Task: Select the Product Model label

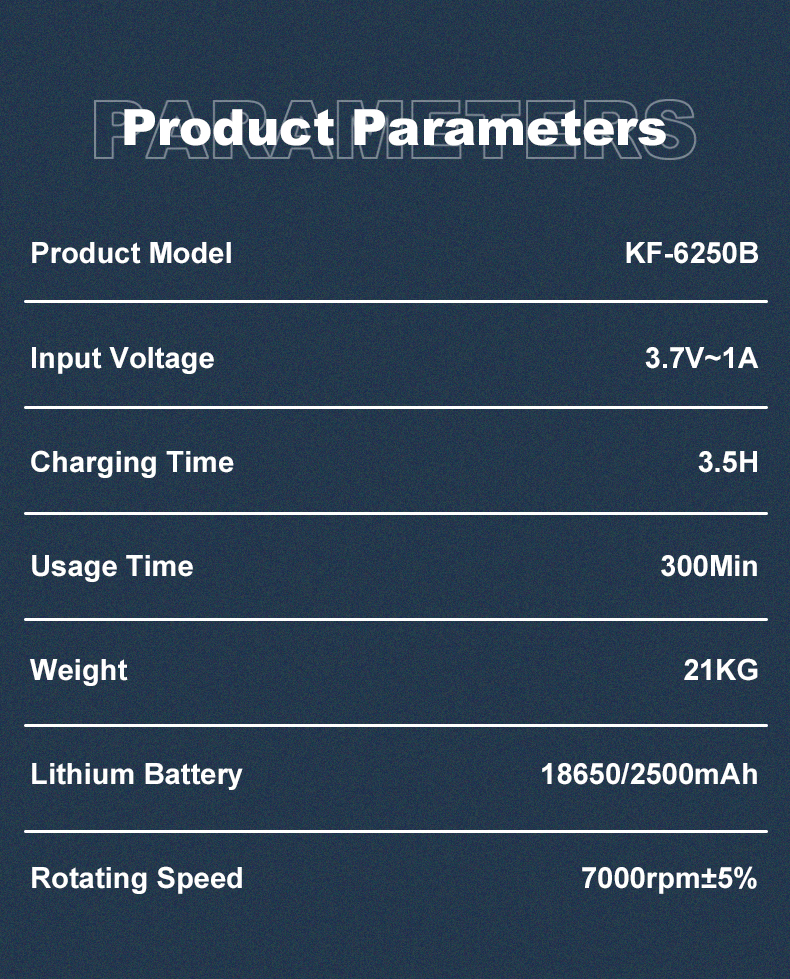Action: coord(131,253)
